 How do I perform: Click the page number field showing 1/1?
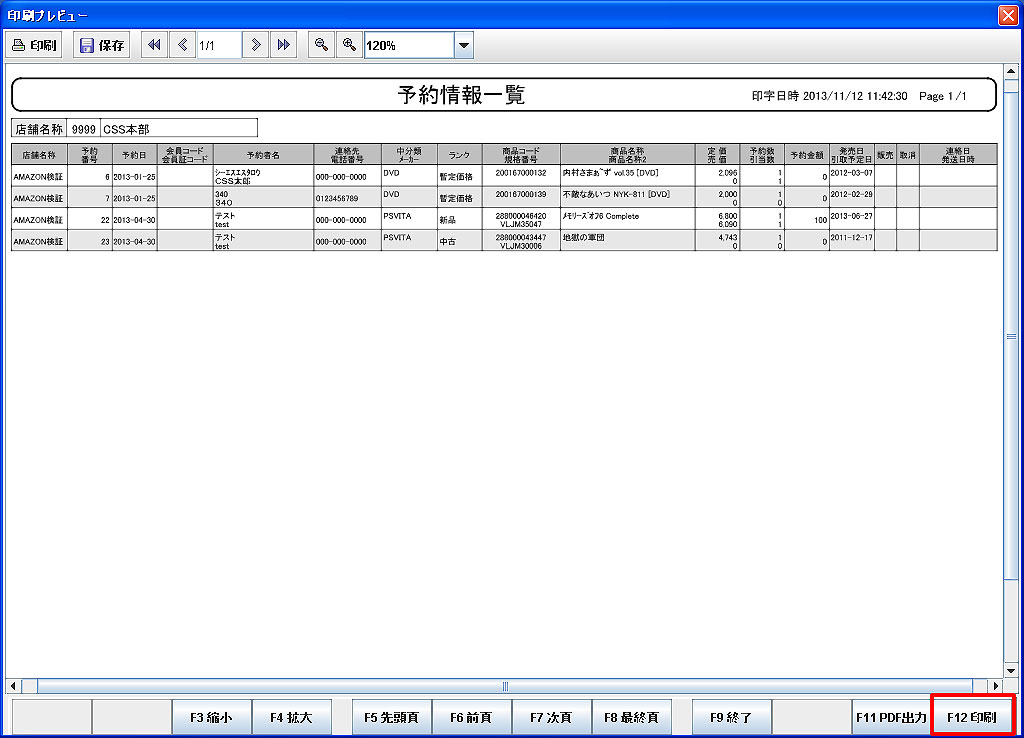218,45
